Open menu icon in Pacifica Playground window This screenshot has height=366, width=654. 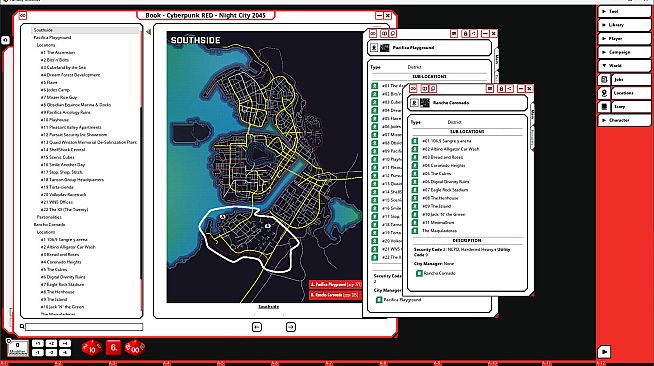point(454,33)
